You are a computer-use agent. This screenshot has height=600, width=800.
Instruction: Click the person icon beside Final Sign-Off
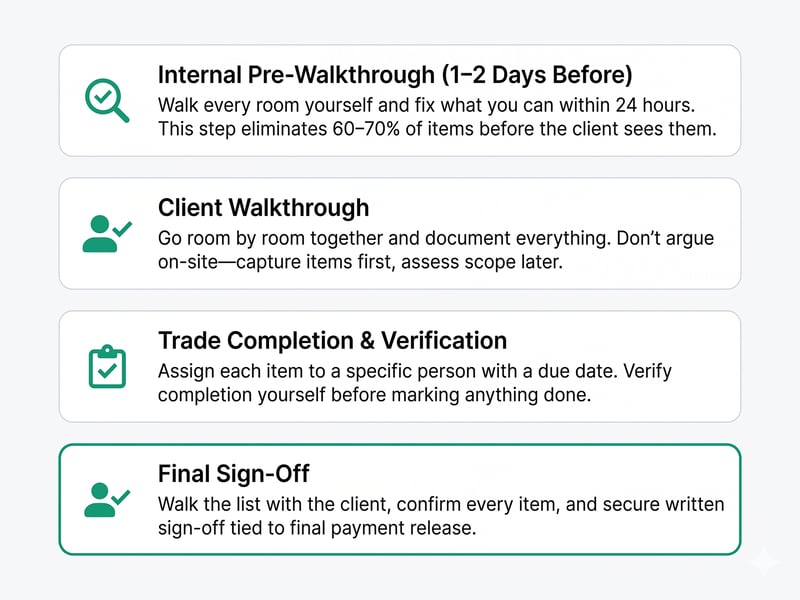tap(107, 499)
